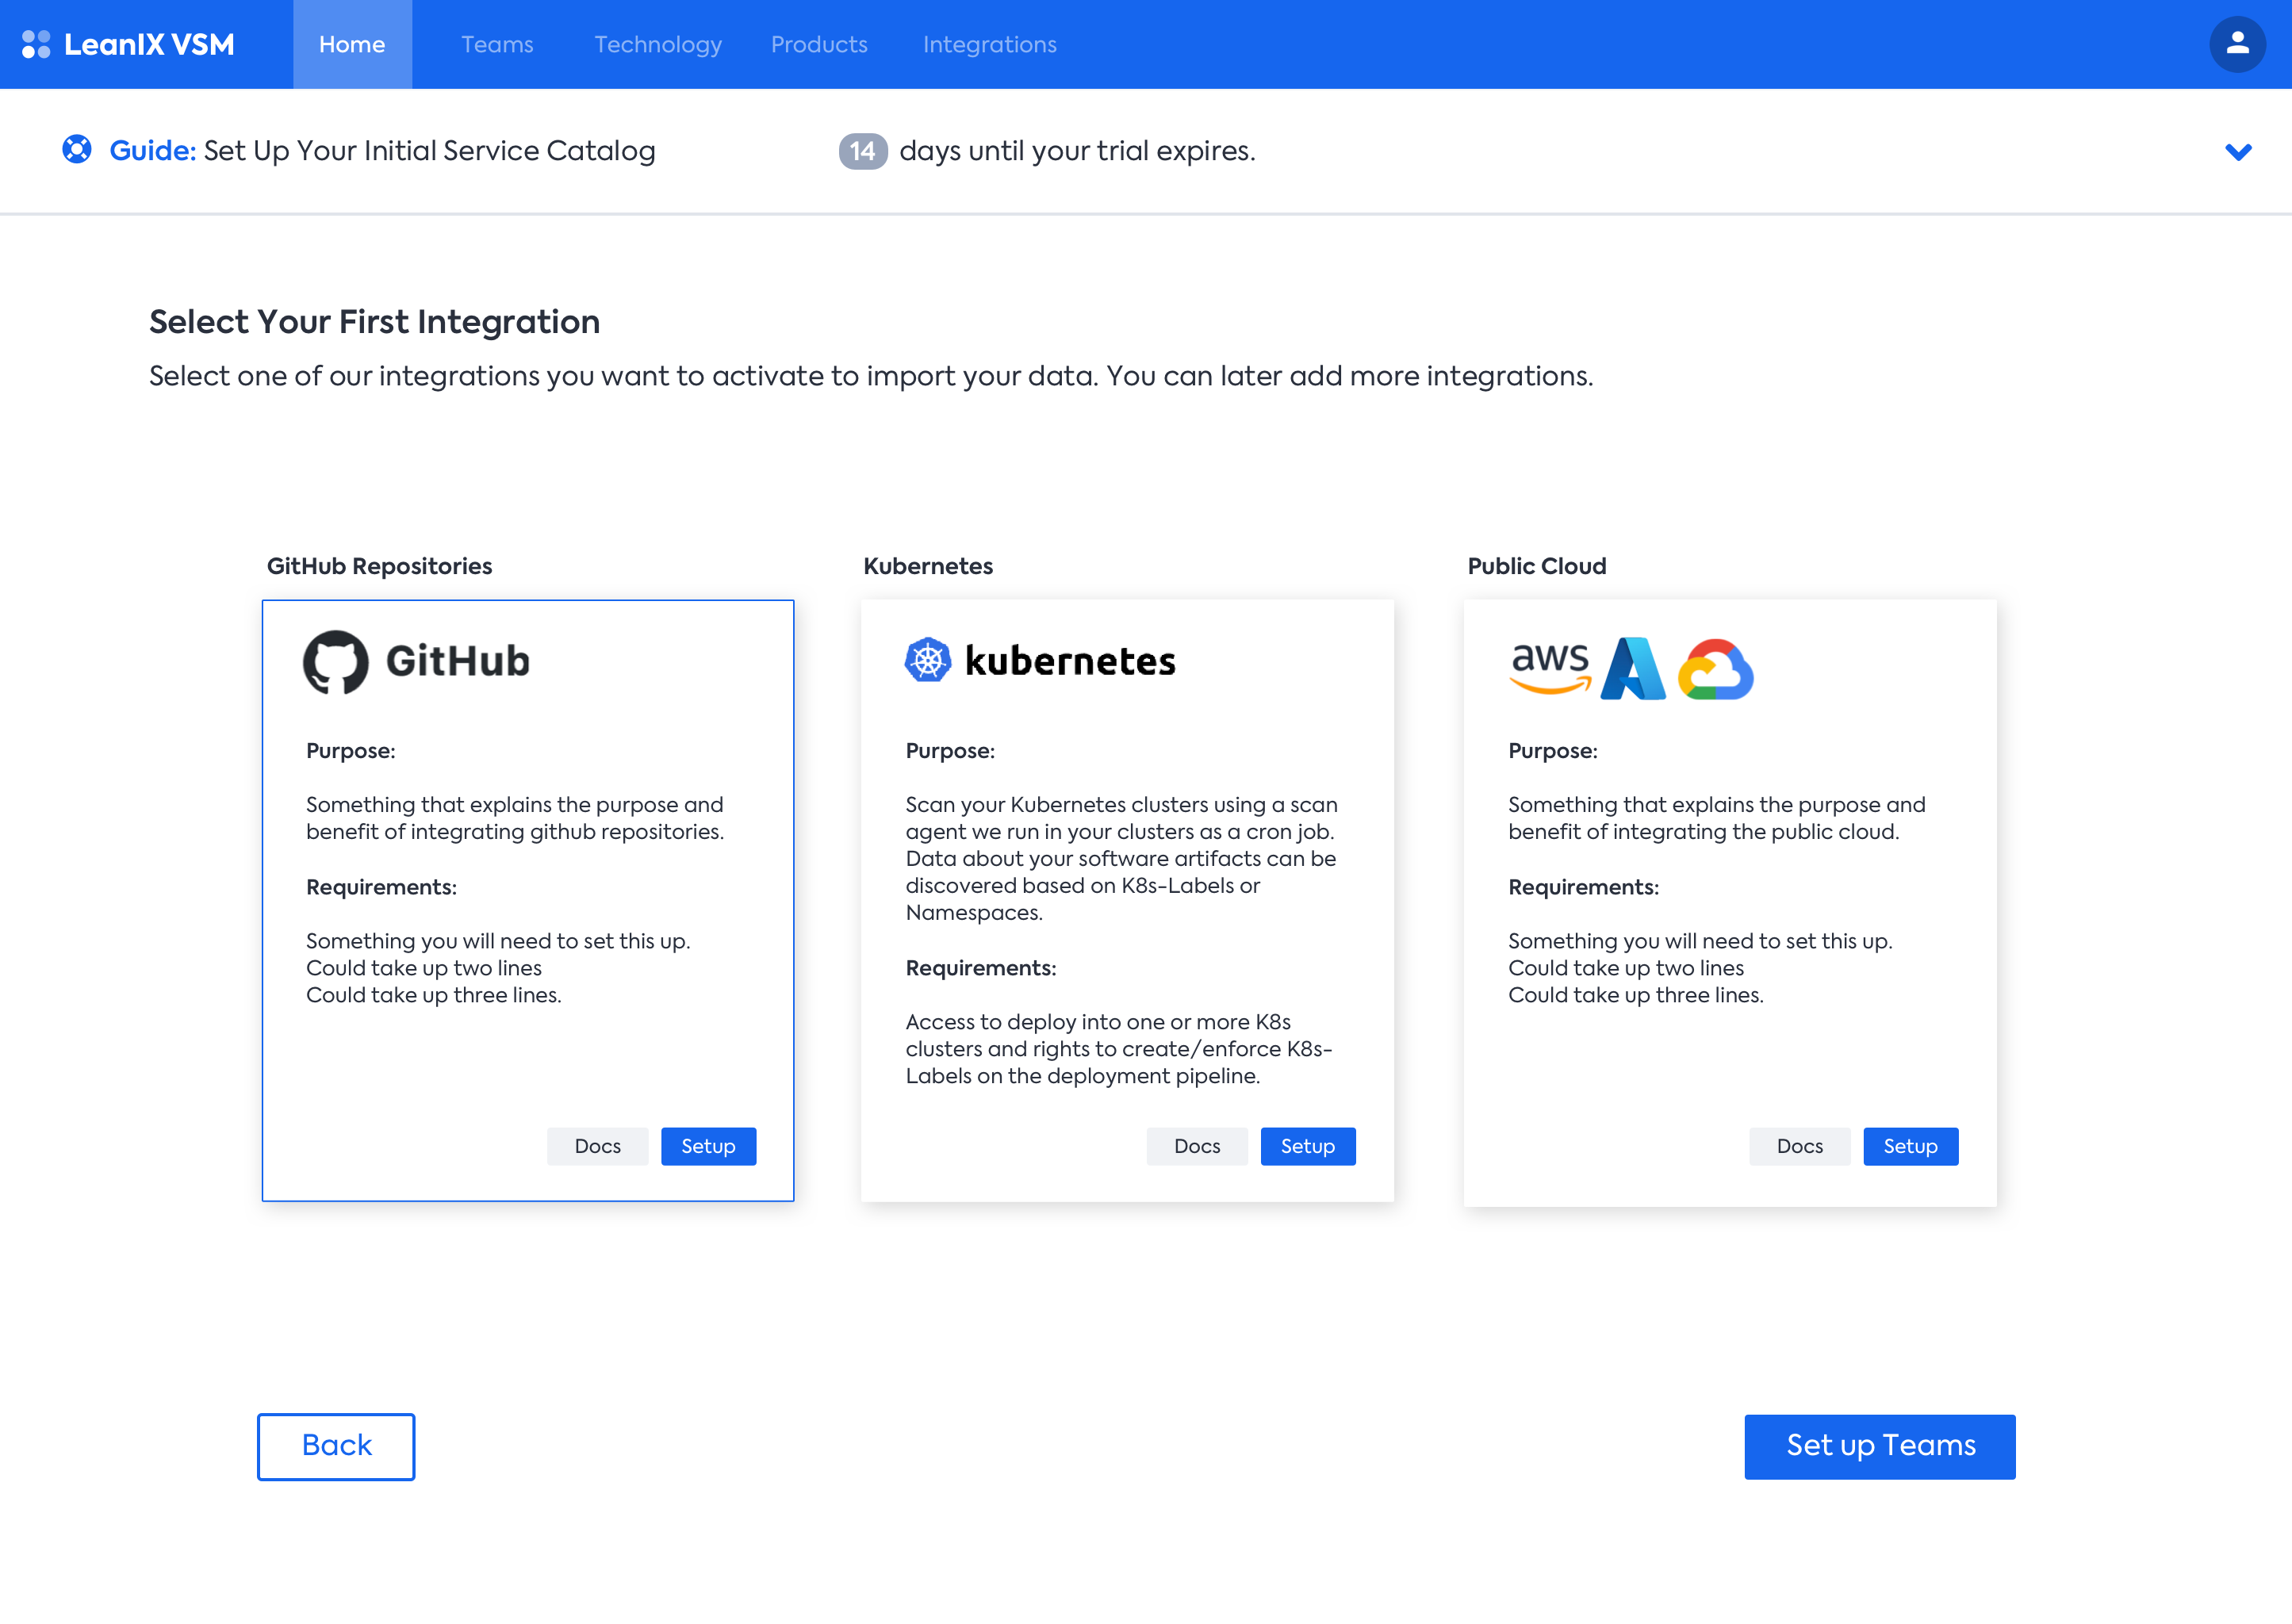Screen dimensions: 2292x1624
Task: Switch to the Technology tab
Action: pos(658,45)
